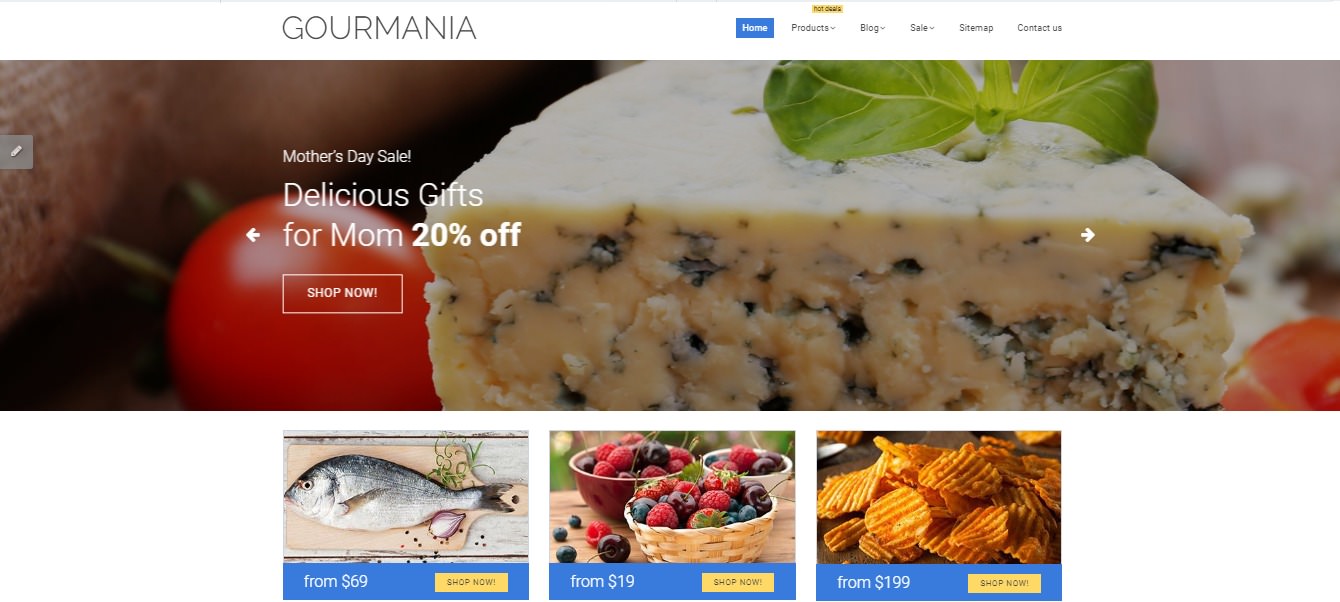The height and width of the screenshot is (602, 1340).
Task: Click the GOURMANIA logo
Action: (379, 28)
